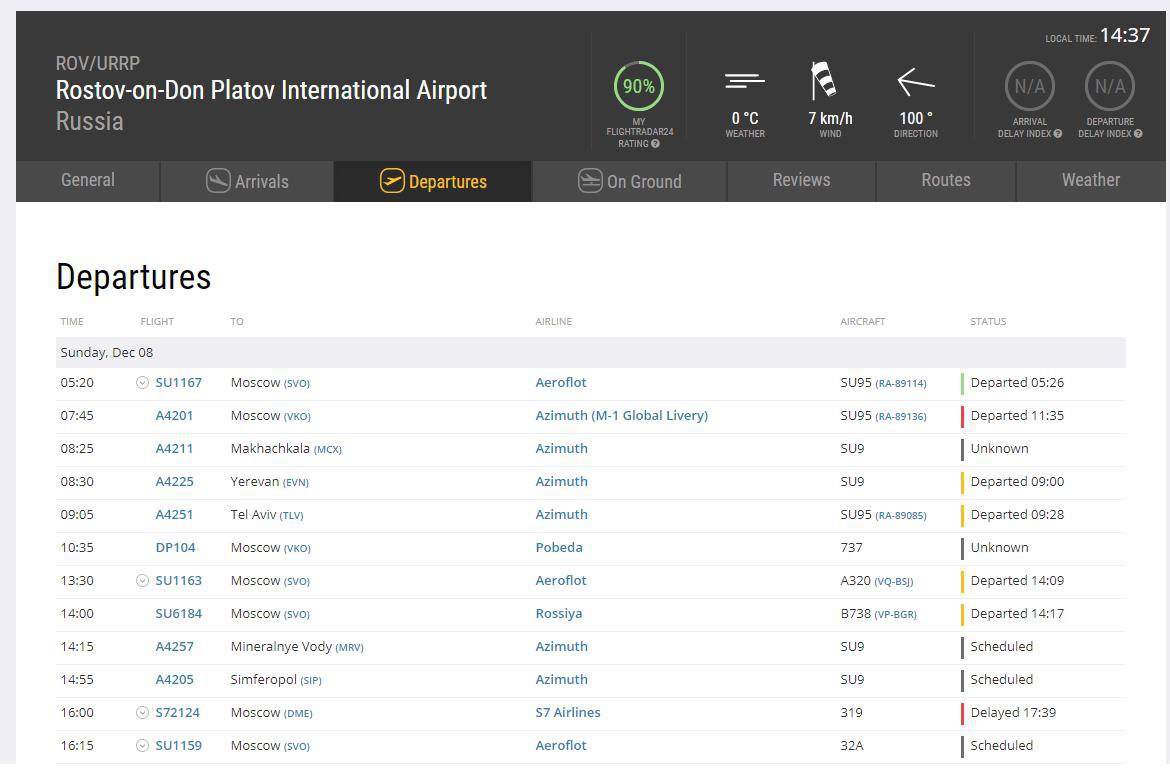Open help for Flightradar24 rating
This screenshot has height=770, width=1170.
[655, 144]
